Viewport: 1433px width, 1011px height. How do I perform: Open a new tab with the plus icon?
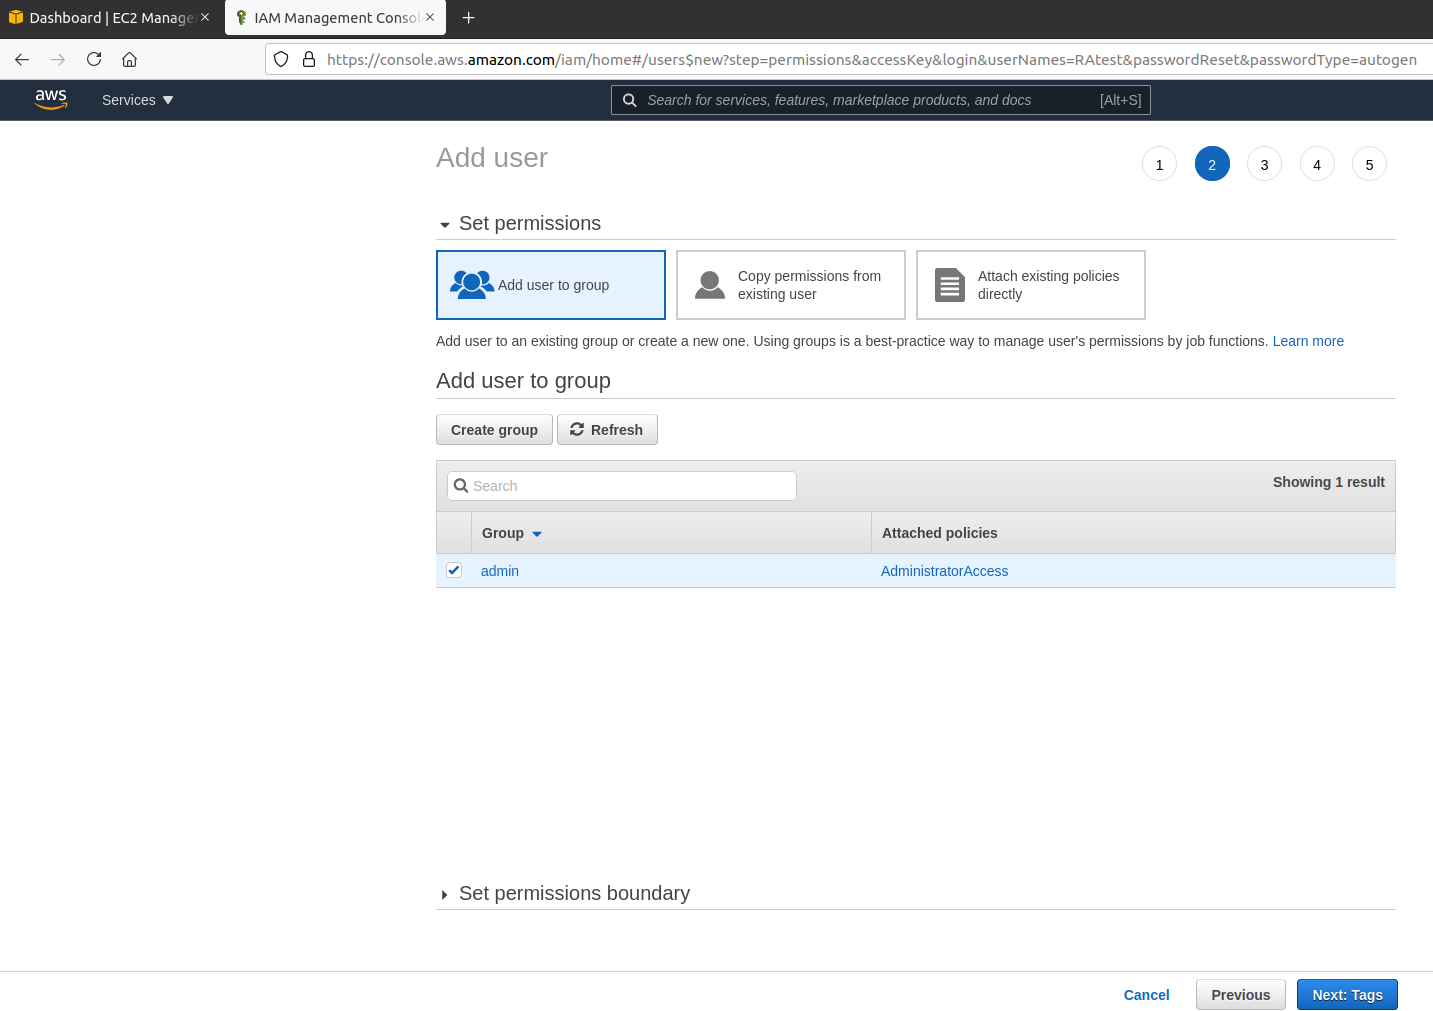pyautogui.click(x=469, y=18)
